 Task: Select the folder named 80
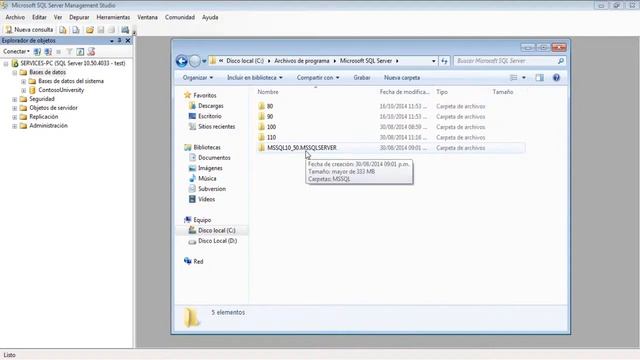click(x=270, y=106)
